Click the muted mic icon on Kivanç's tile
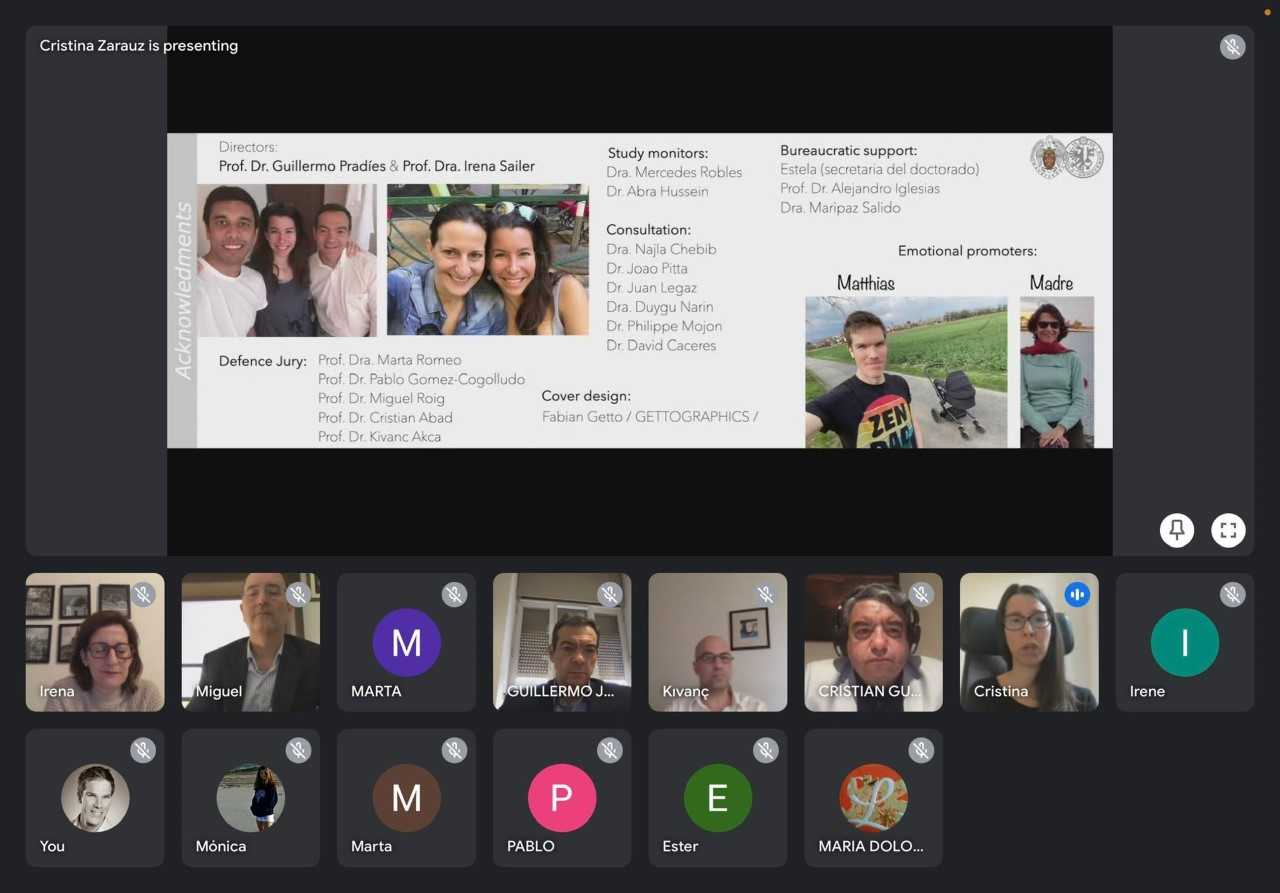This screenshot has width=1280, height=893. click(x=765, y=595)
